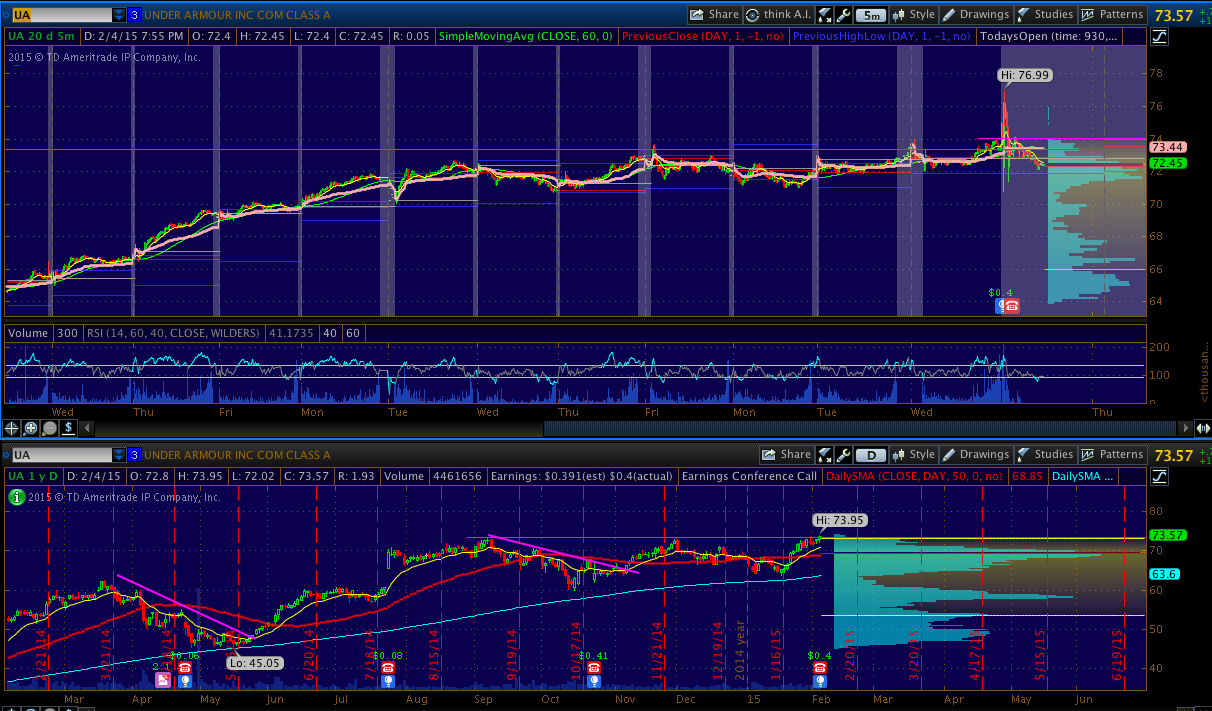The width and height of the screenshot is (1212, 711).
Task: Click the chart scale icon beside upper price axis
Action: 1160,37
